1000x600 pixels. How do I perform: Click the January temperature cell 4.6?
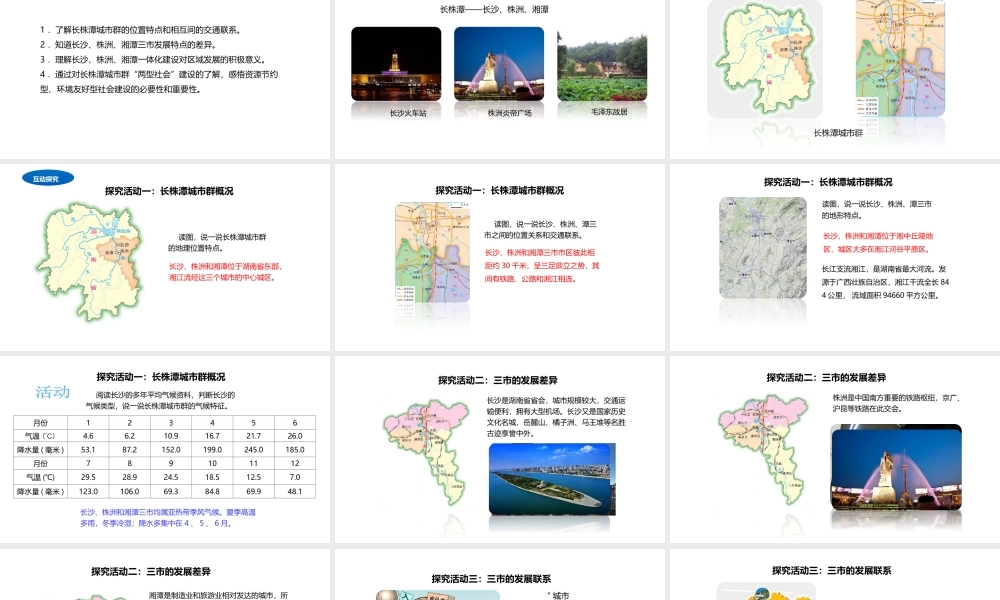point(88,436)
